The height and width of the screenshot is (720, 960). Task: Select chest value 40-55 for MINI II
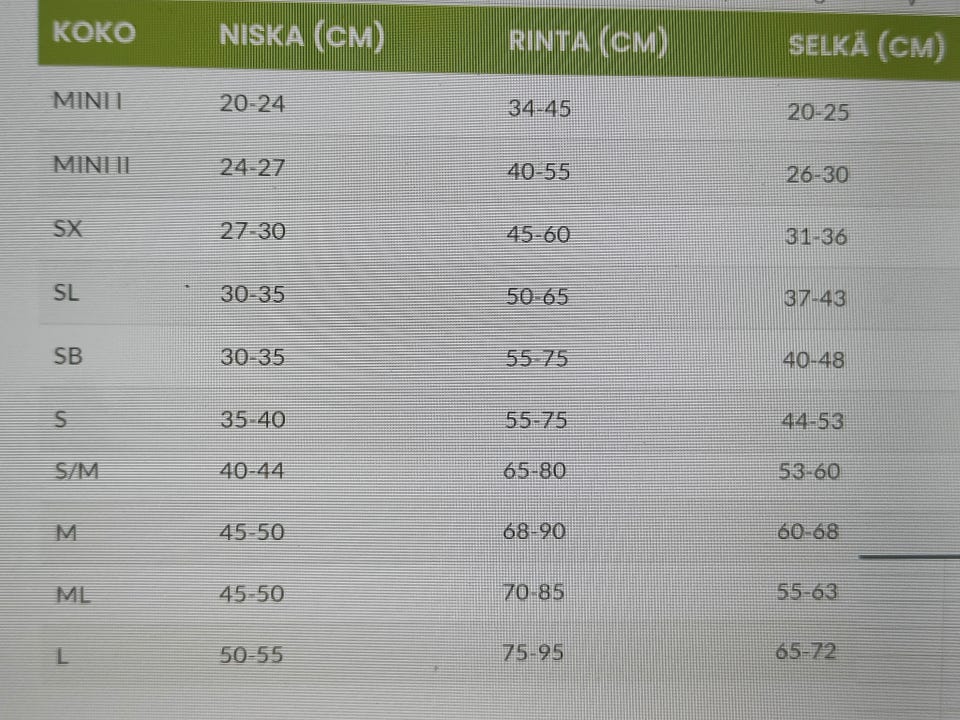click(x=538, y=172)
